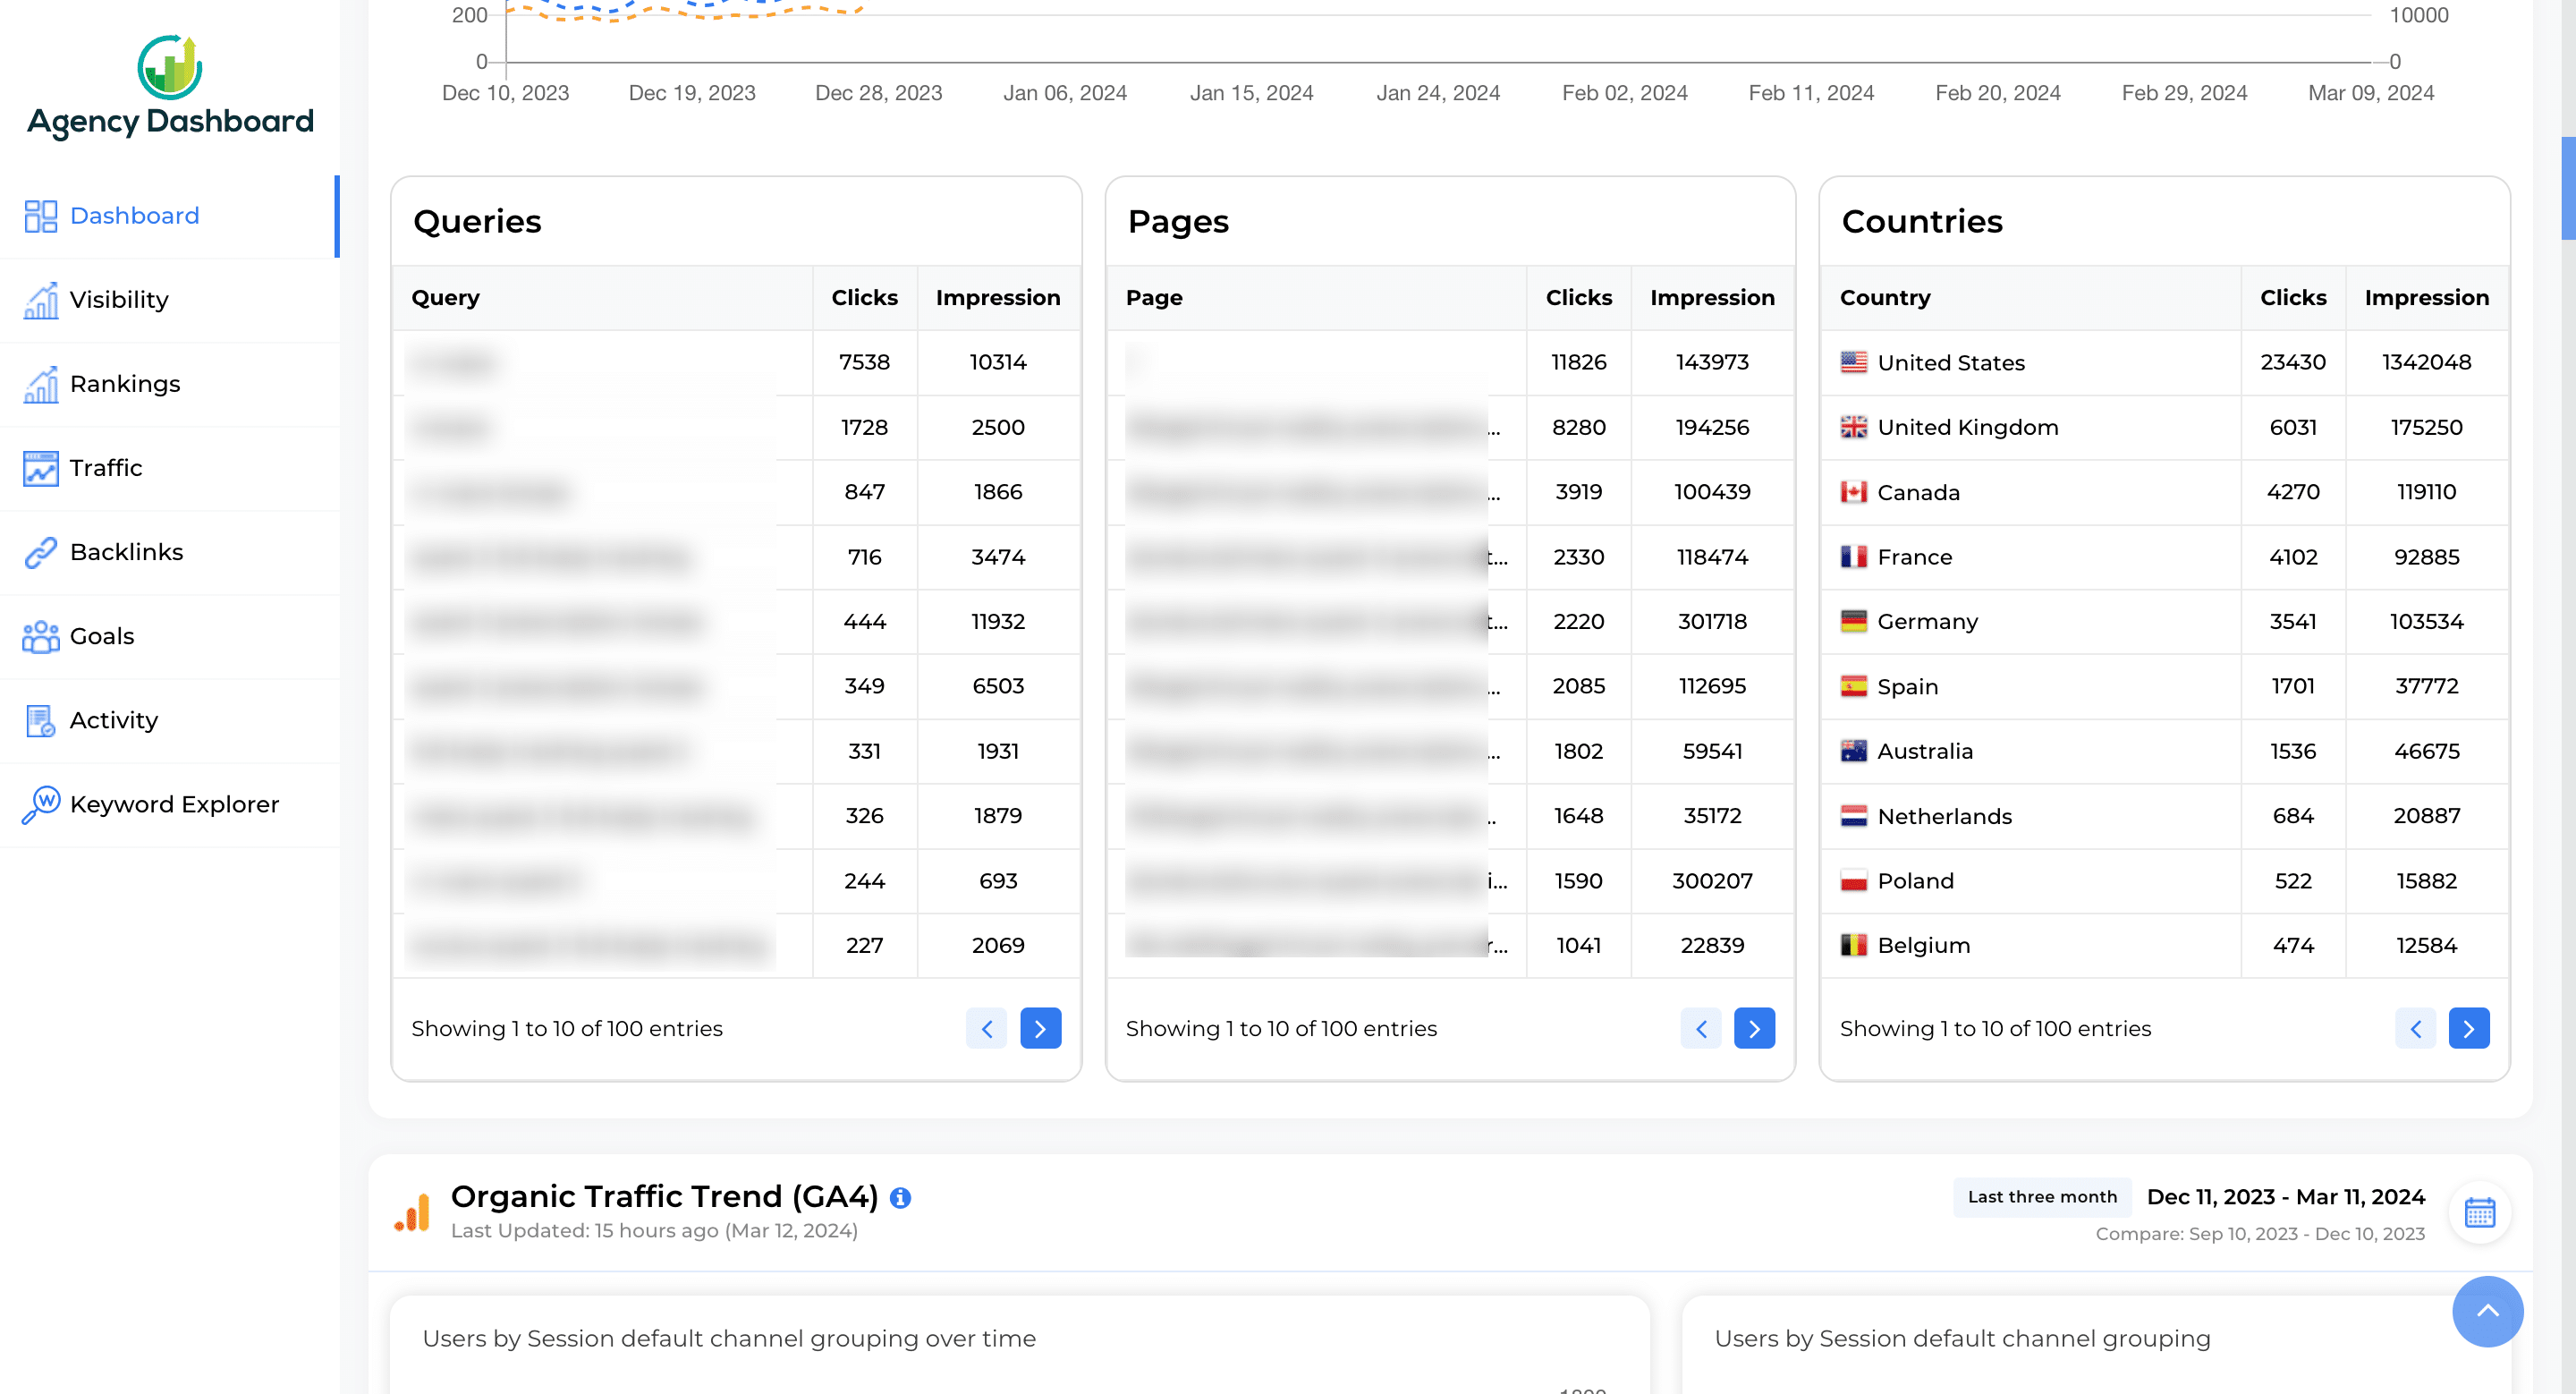This screenshot has height=1394, width=2576.
Task: Click Pages clicks value 8280
Action: [1578, 427]
